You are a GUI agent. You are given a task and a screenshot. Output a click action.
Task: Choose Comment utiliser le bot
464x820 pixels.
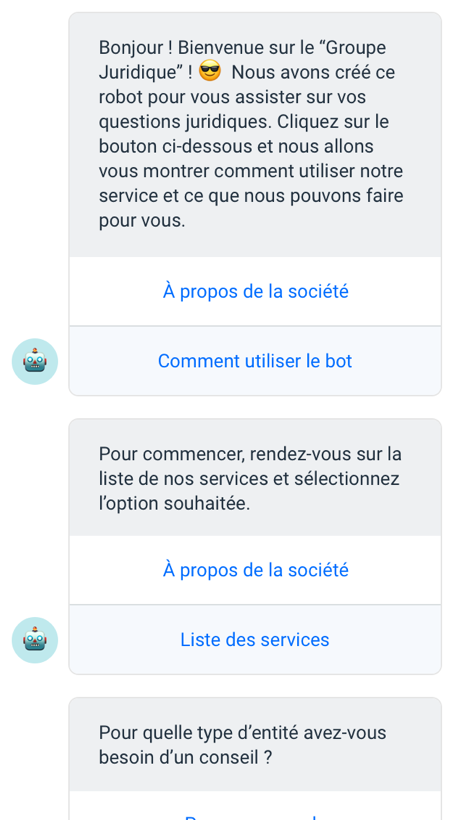click(x=255, y=361)
